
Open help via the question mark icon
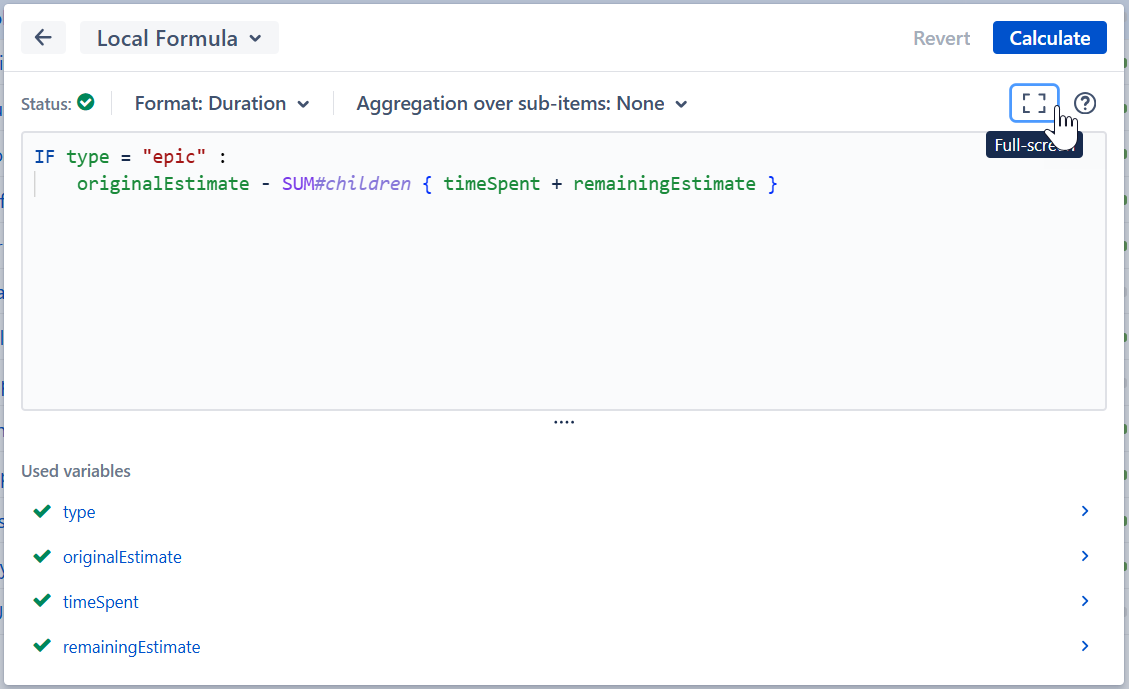1084,103
